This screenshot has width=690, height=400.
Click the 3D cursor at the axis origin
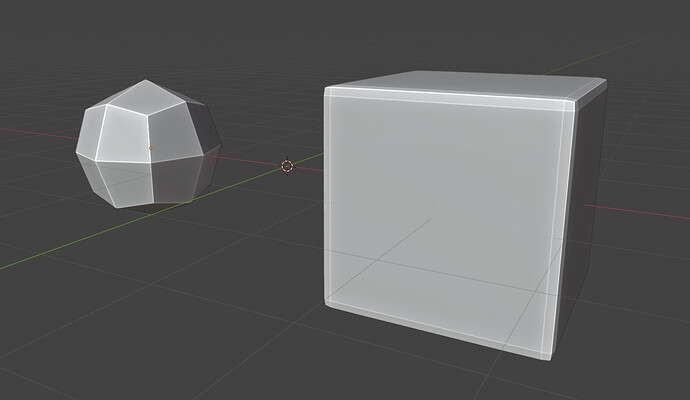[287, 166]
